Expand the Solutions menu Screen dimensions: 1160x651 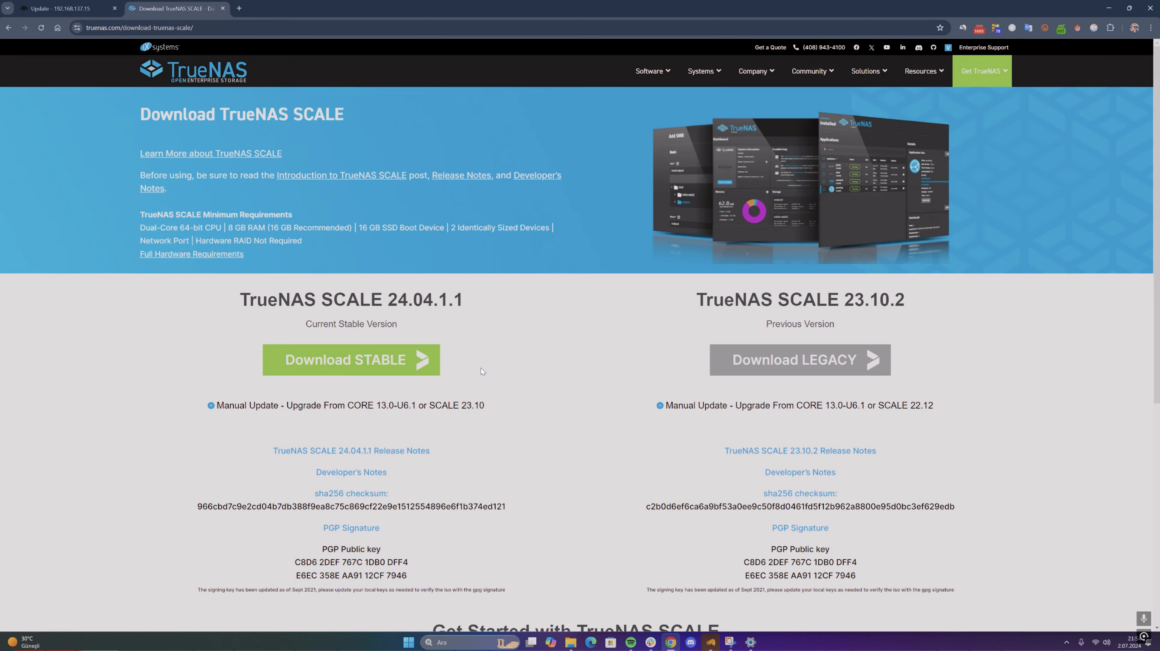tap(869, 71)
